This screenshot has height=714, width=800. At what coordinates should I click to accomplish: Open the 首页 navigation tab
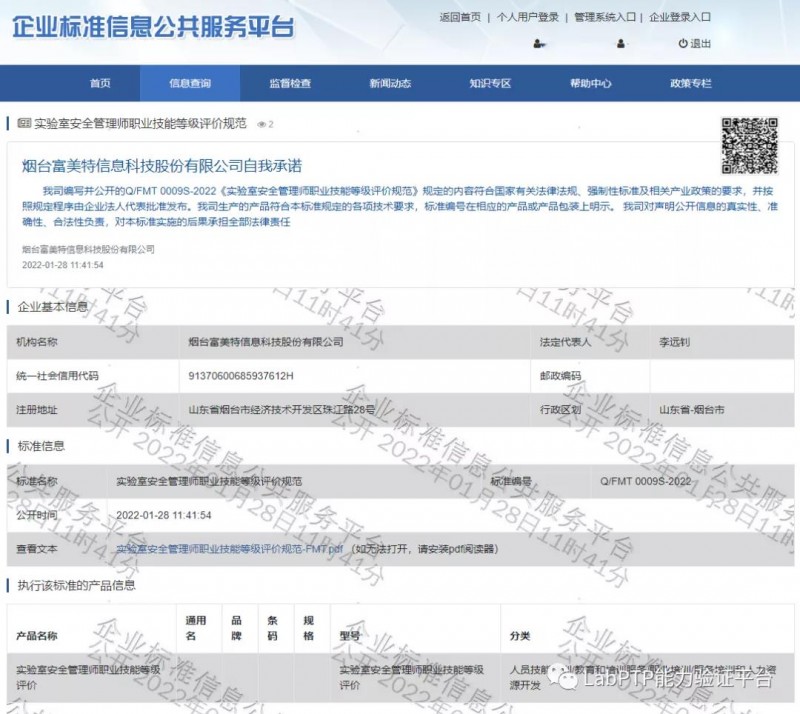[x=100, y=83]
